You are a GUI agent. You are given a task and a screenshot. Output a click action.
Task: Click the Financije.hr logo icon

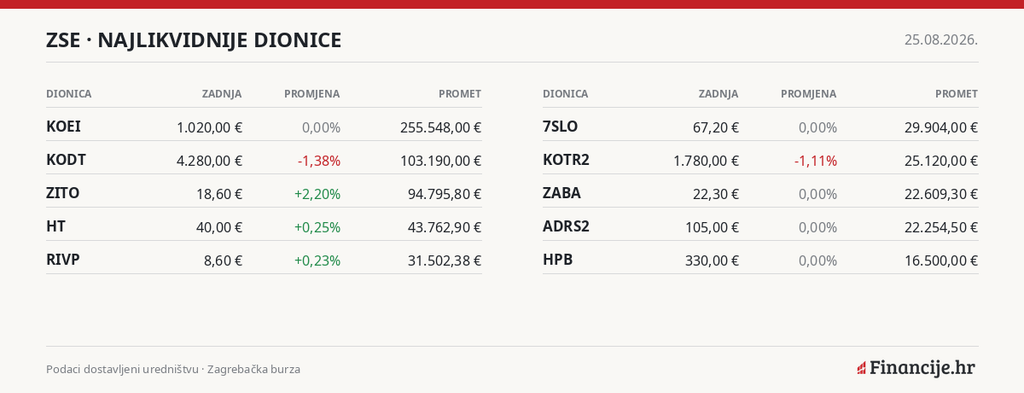pyautogui.click(x=861, y=368)
